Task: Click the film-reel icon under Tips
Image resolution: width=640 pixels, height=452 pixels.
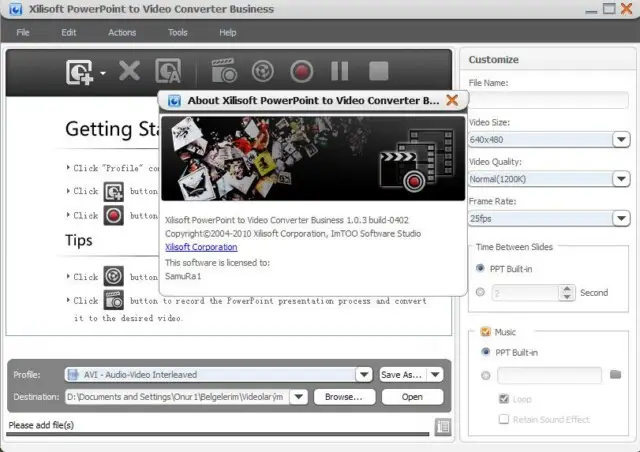Action: 113,276
